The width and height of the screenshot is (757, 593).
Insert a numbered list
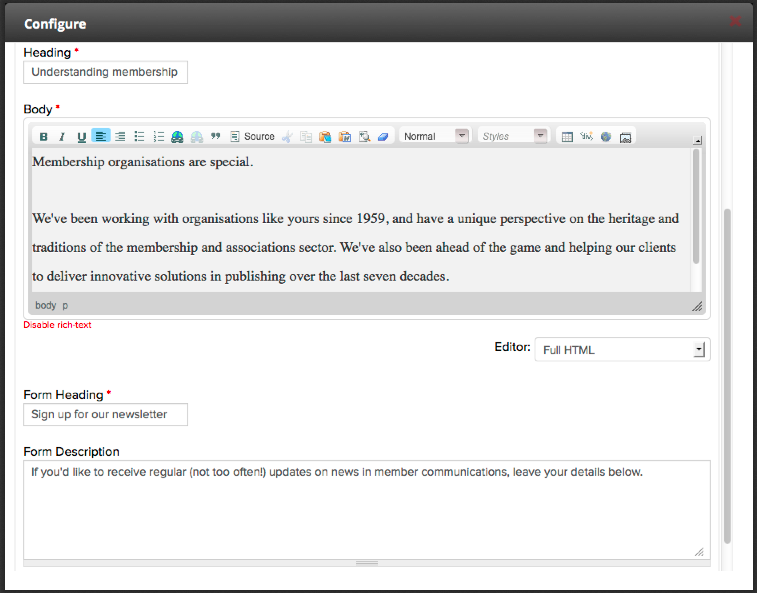[x=158, y=137]
